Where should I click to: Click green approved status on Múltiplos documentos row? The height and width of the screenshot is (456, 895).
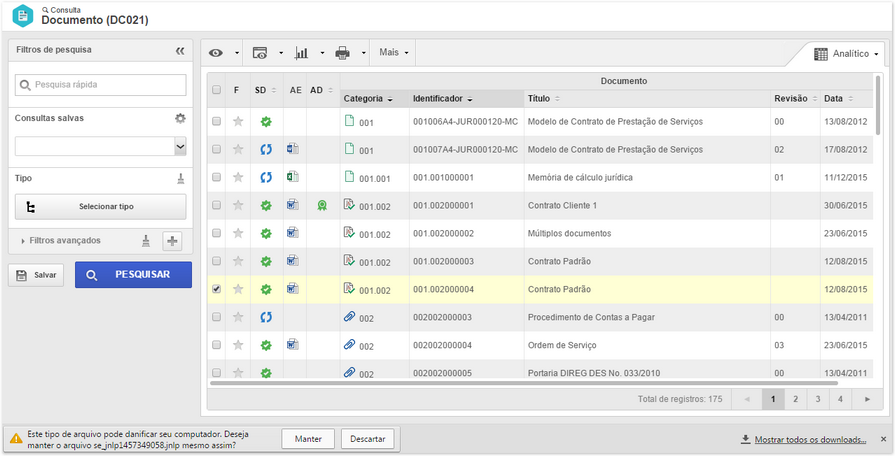point(266,233)
